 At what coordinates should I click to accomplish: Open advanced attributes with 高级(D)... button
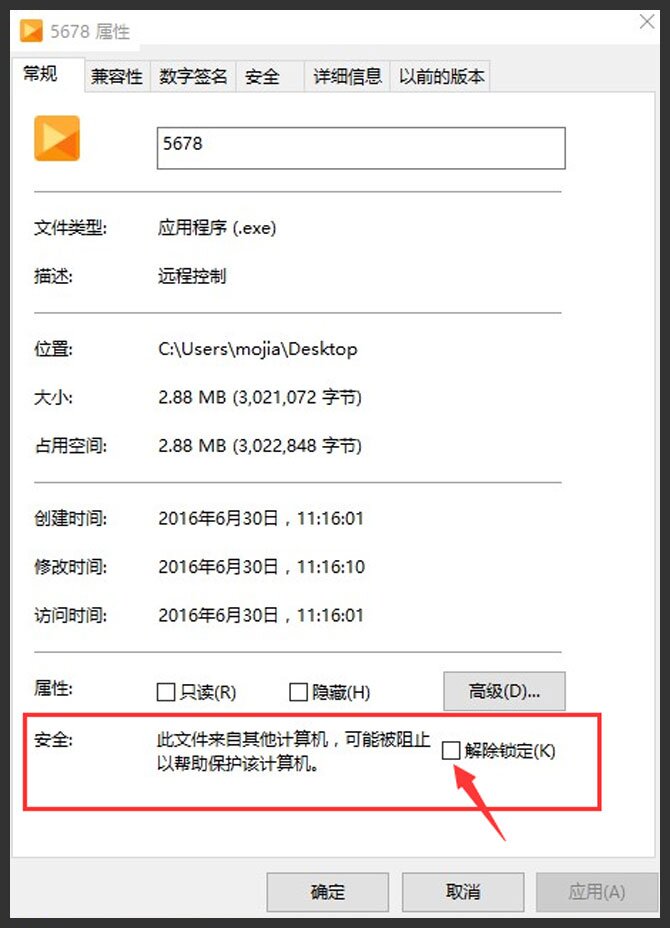504,691
